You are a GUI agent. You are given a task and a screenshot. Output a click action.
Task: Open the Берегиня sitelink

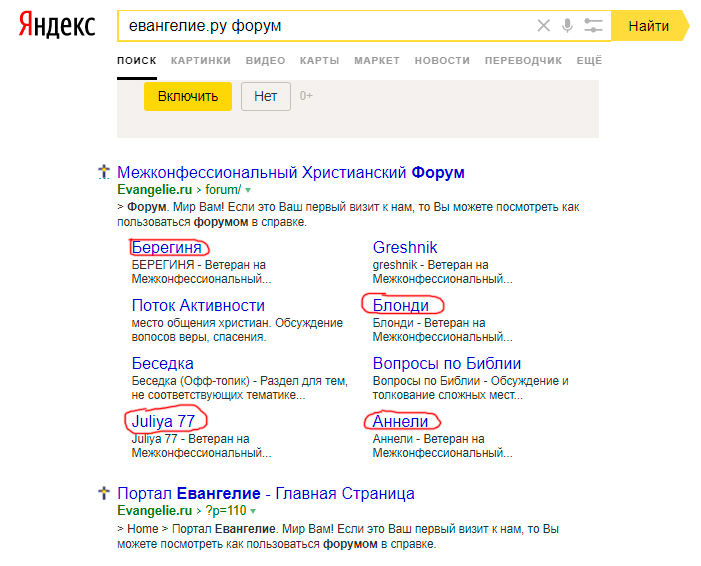tap(168, 247)
